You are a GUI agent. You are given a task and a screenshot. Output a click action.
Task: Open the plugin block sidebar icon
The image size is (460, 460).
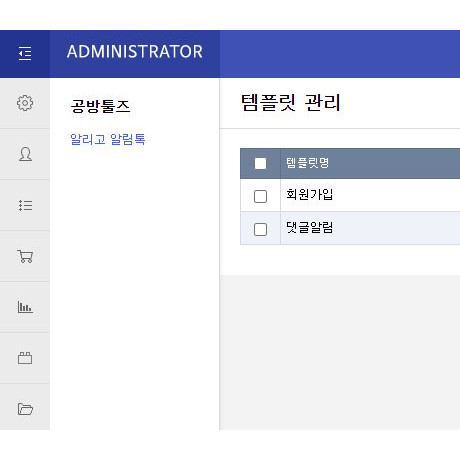25,358
